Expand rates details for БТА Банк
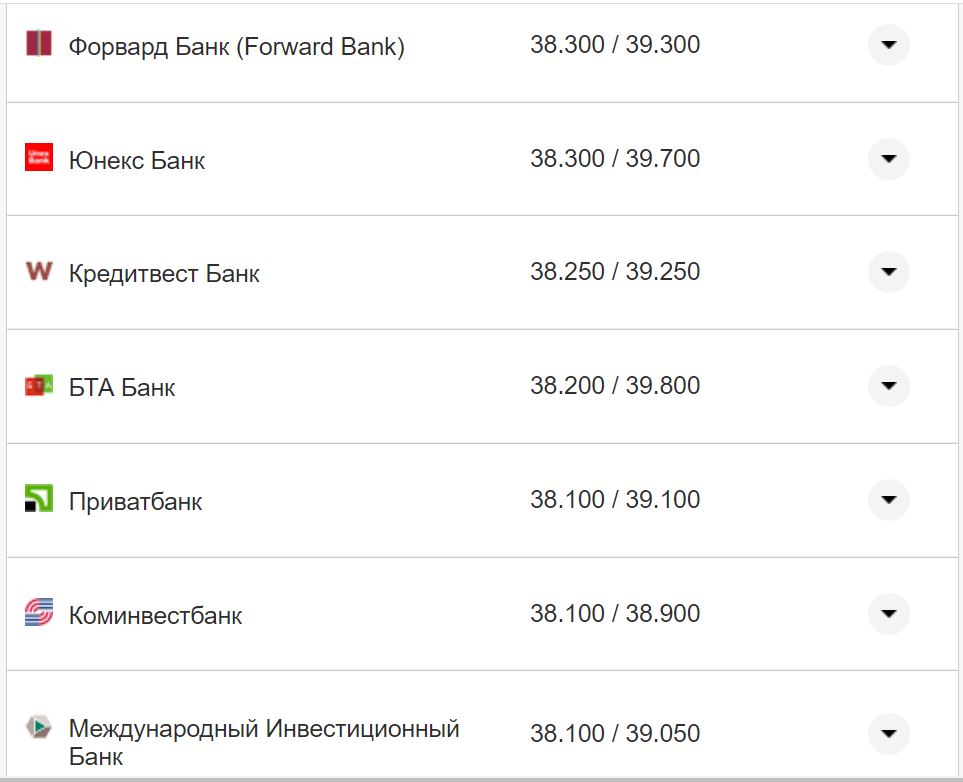 [x=888, y=385]
